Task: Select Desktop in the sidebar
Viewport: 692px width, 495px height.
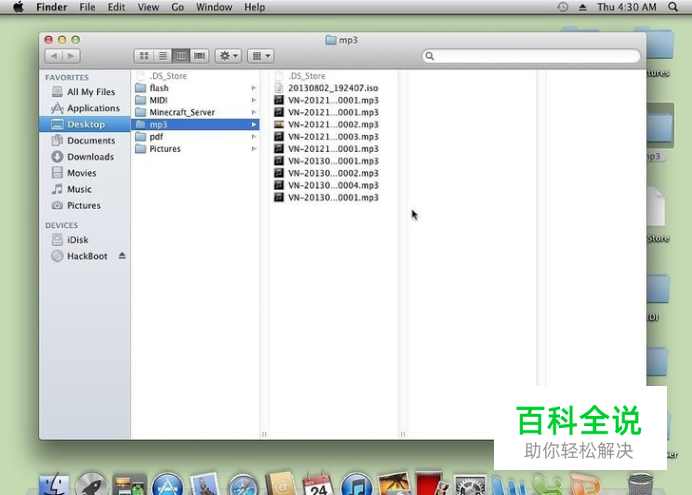Action: 84,124
